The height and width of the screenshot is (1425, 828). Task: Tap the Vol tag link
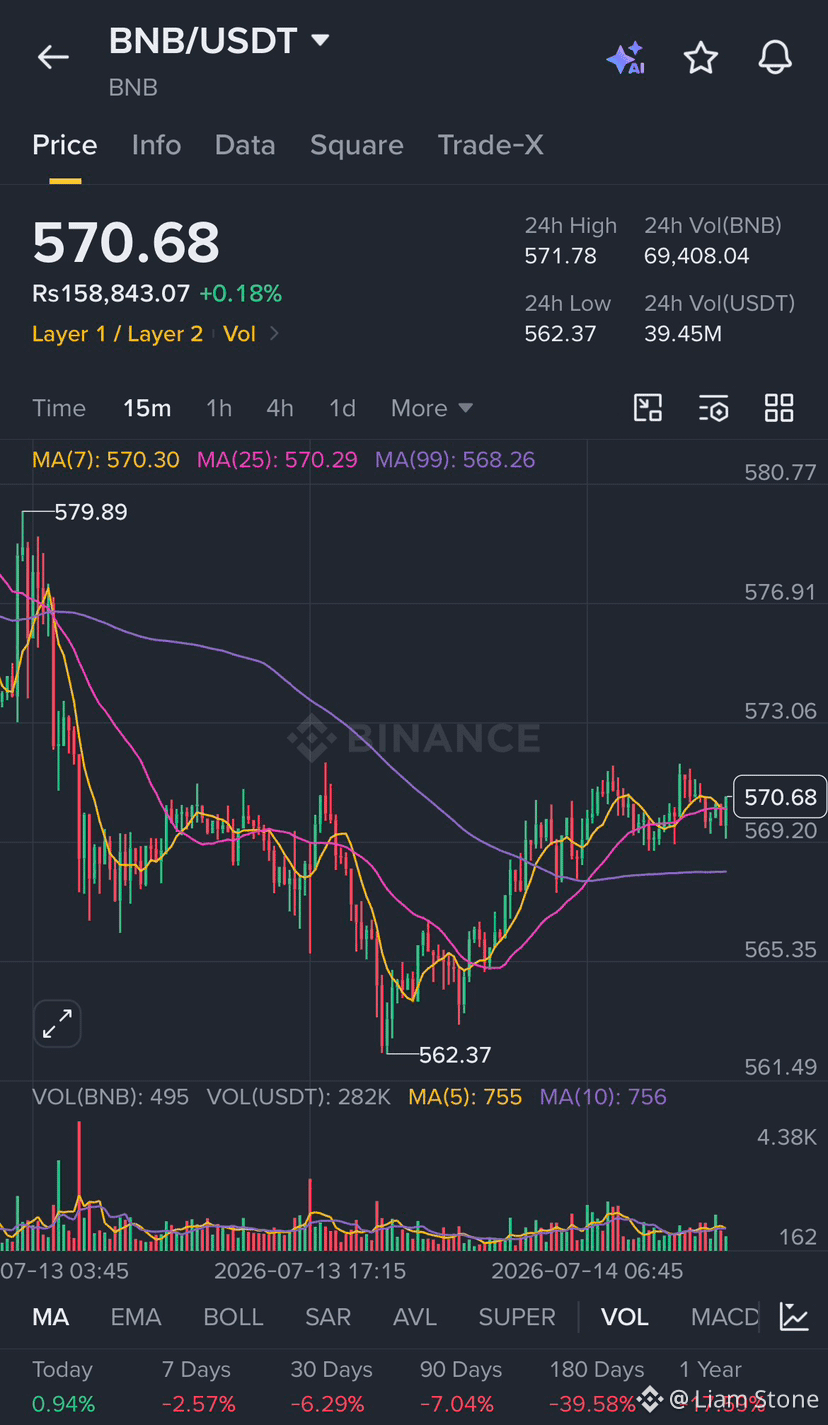click(240, 334)
